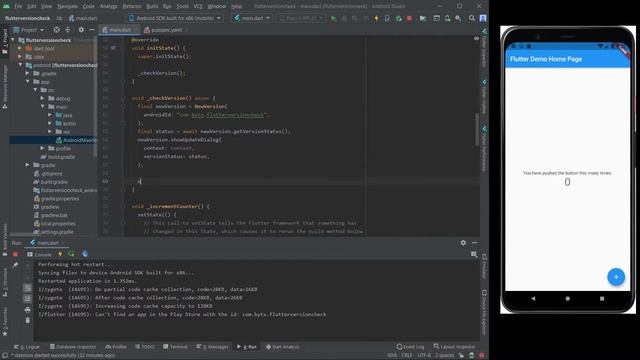640x360 pixels.
Task: Select settings.gradle file in tree
Action: [x=53, y=232]
